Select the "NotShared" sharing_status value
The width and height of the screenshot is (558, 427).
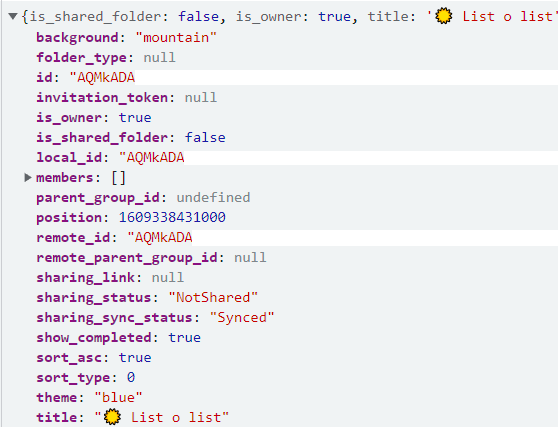click(x=213, y=297)
